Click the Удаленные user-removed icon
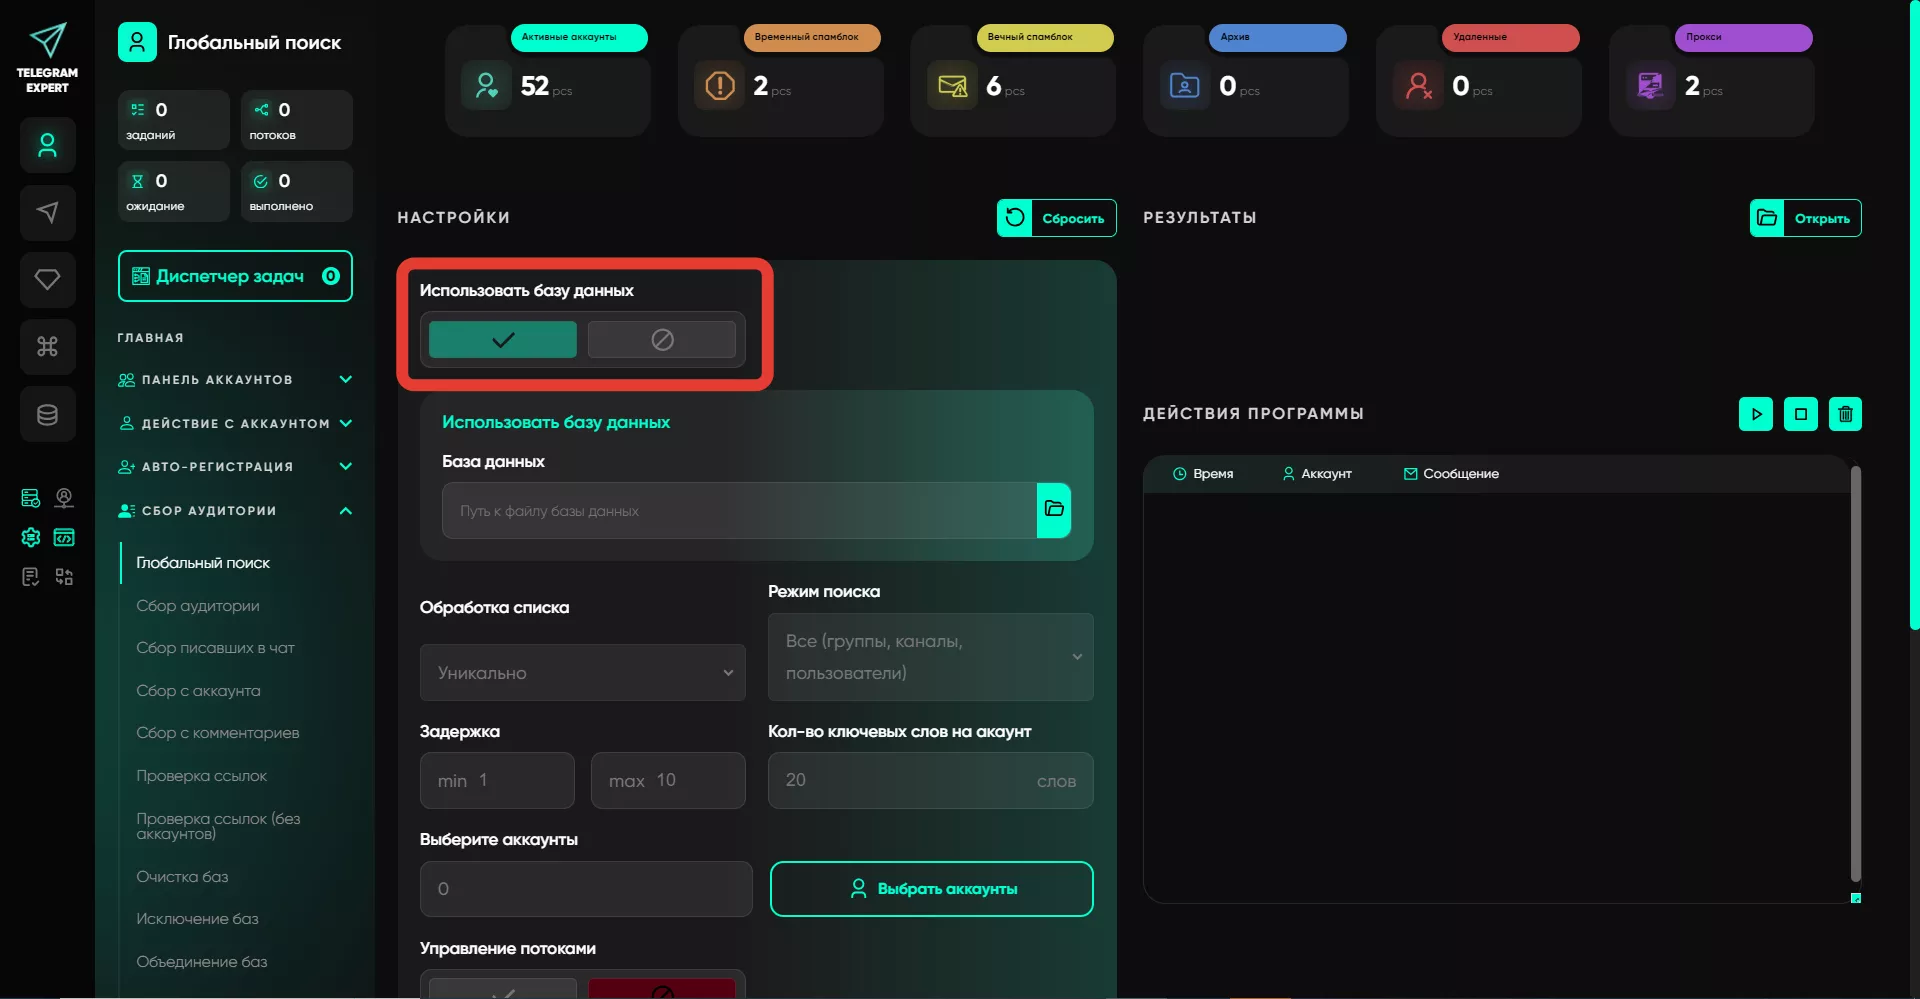 pos(1418,86)
